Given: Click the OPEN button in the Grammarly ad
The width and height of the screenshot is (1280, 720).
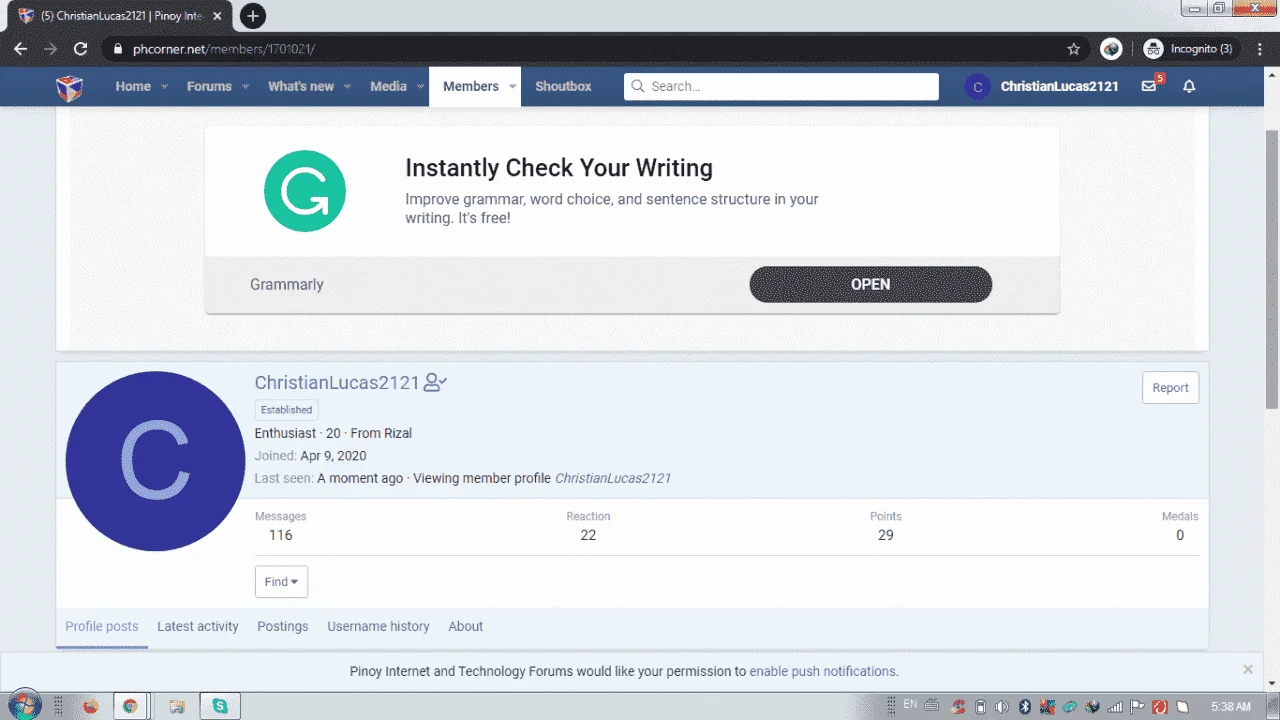Looking at the screenshot, I should click(871, 285).
